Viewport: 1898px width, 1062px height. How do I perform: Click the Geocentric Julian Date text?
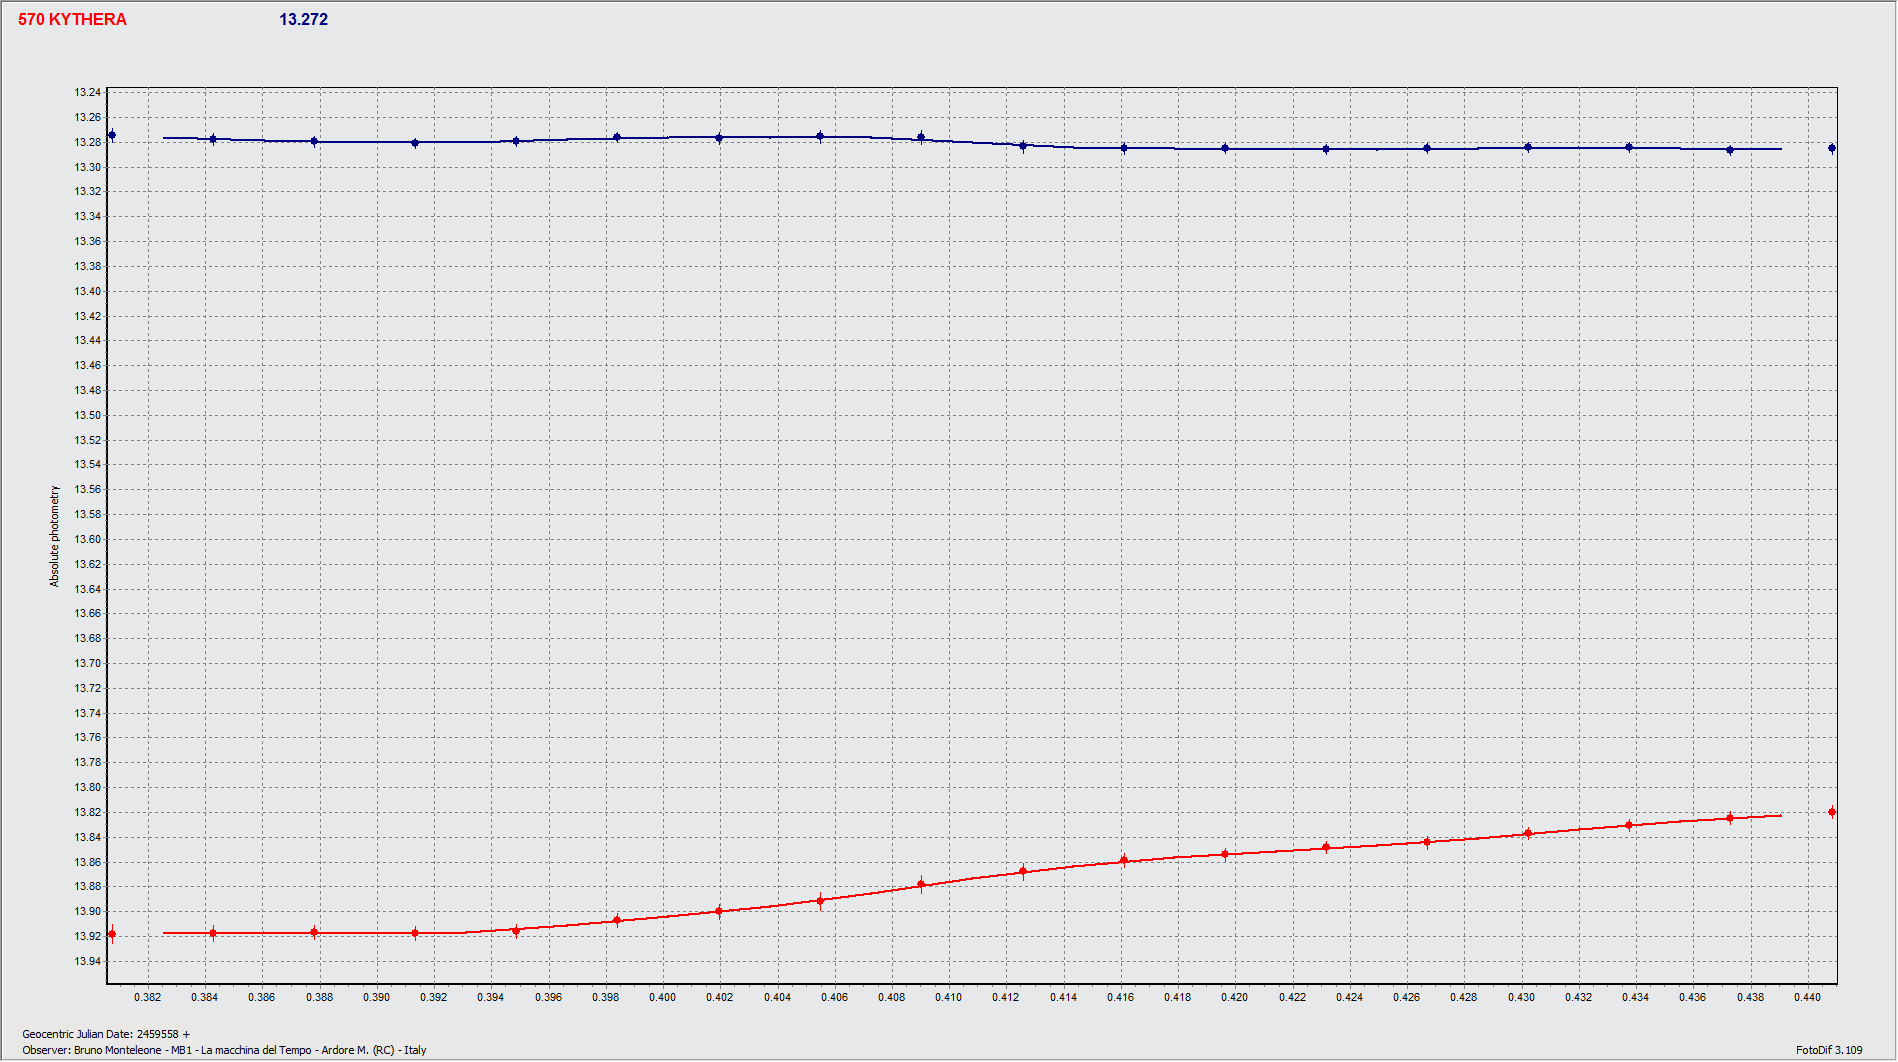pos(106,1034)
